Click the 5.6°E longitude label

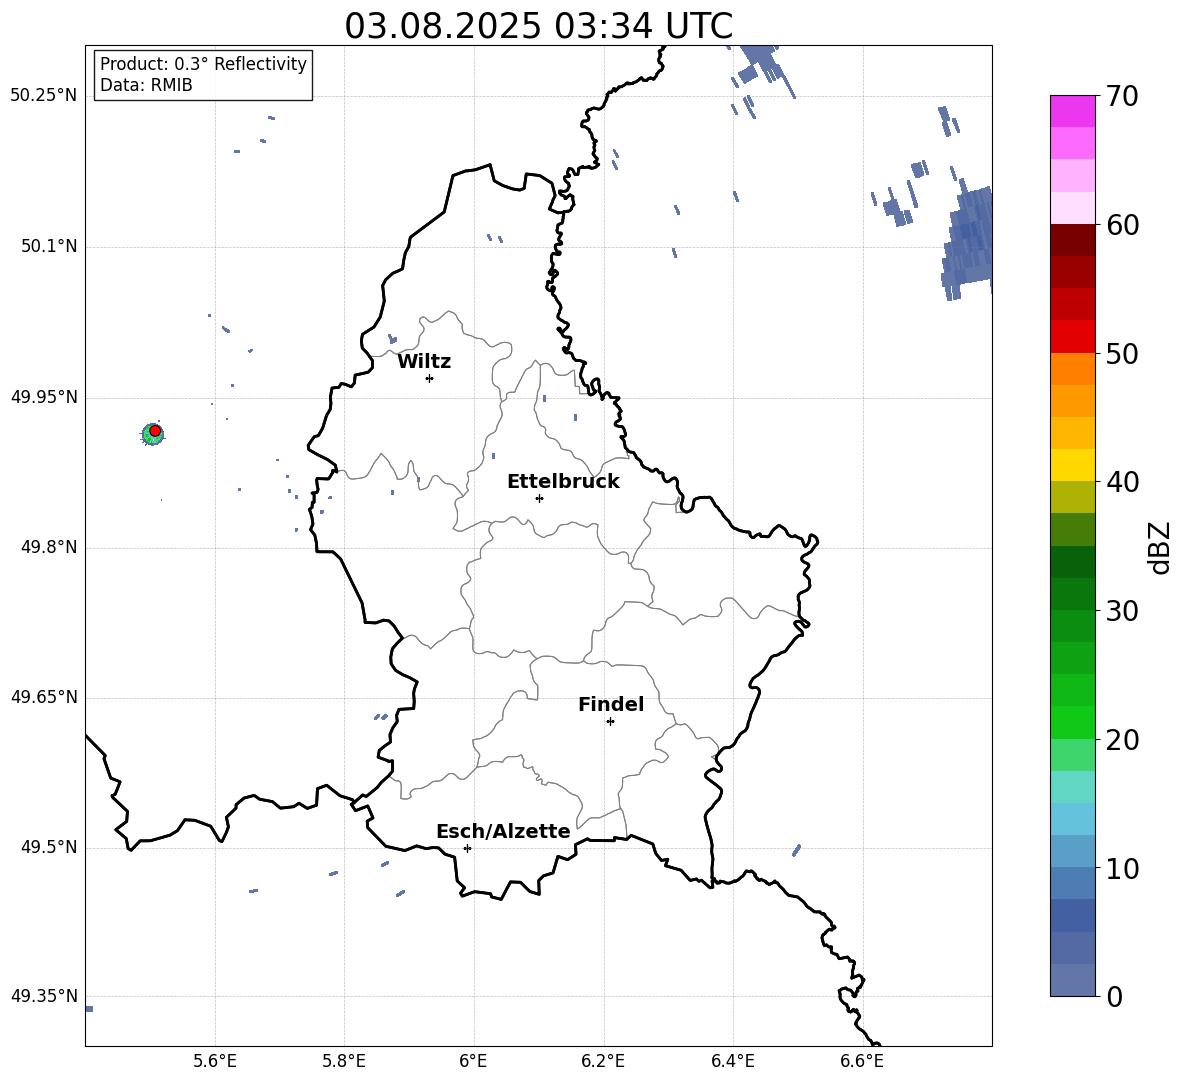(x=215, y=1061)
